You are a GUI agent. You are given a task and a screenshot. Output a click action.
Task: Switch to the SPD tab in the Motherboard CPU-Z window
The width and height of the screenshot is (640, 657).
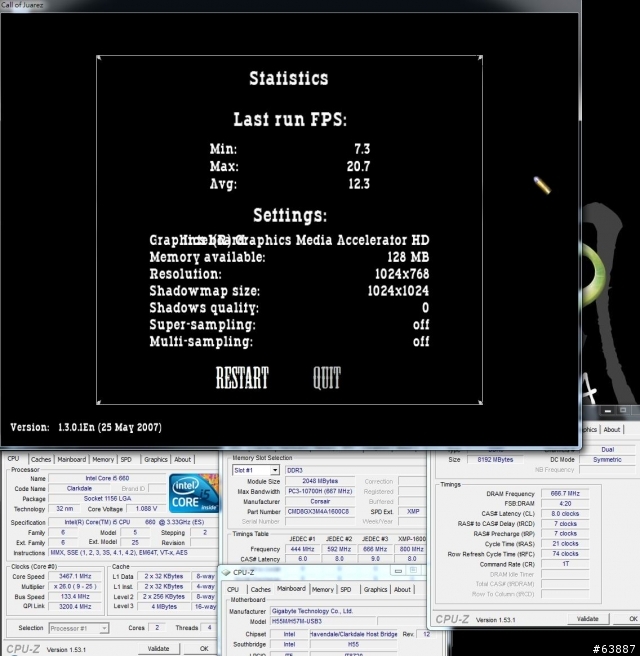click(346, 590)
